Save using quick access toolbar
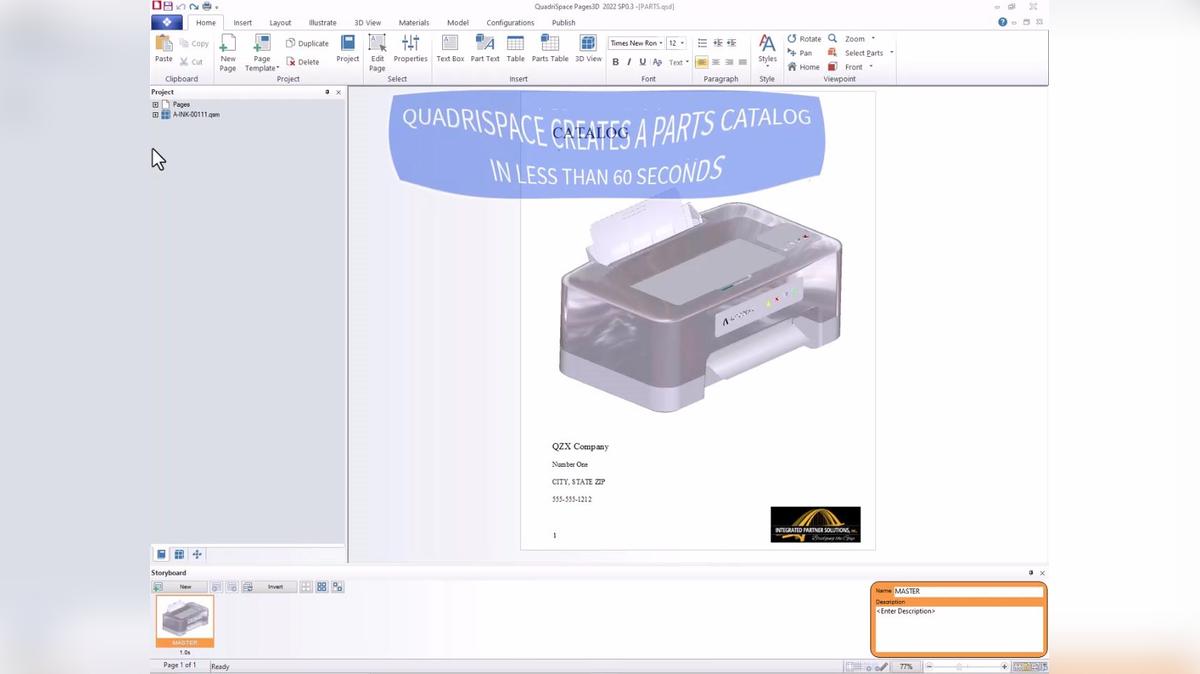The width and height of the screenshot is (1200, 674). (x=168, y=6)
